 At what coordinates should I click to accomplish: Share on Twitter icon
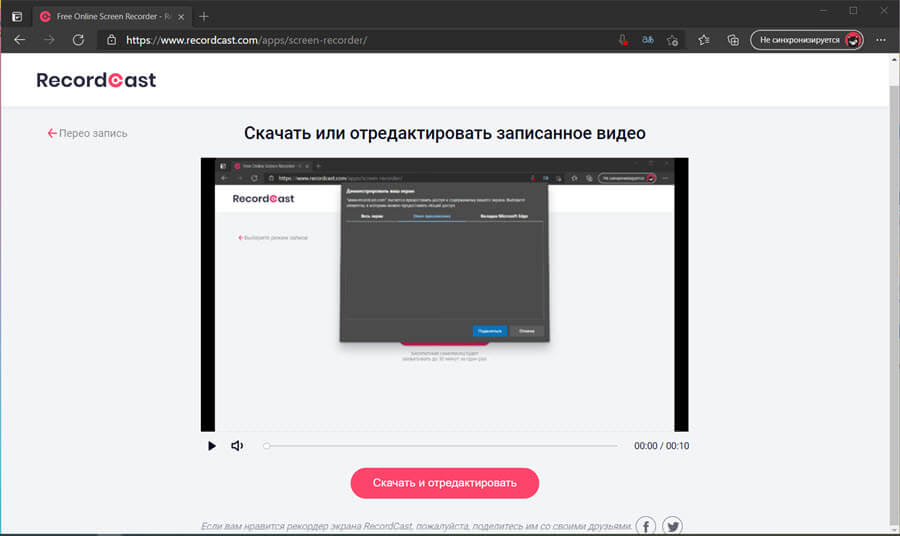coord(672,526)
